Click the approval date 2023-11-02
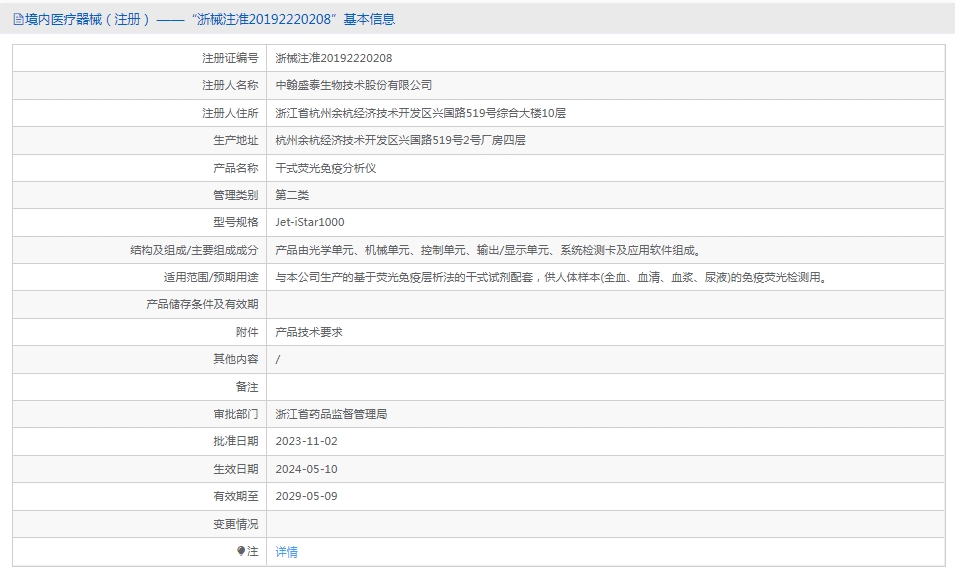 click(306, 441)
